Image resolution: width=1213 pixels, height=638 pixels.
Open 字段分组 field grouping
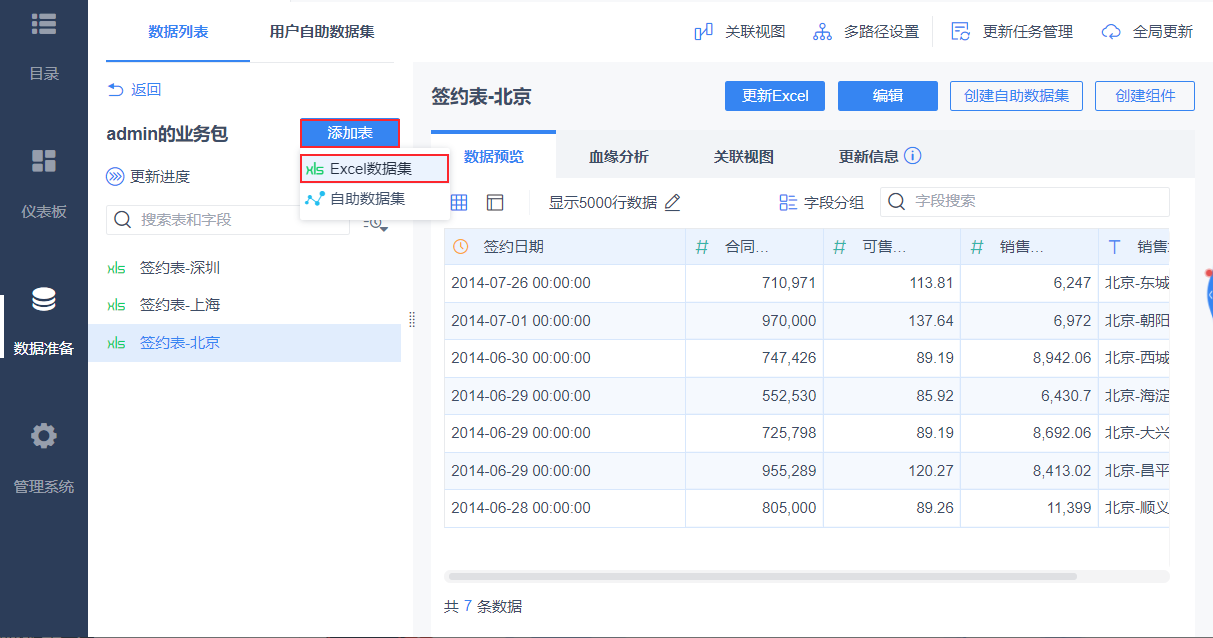click(821, 202)
